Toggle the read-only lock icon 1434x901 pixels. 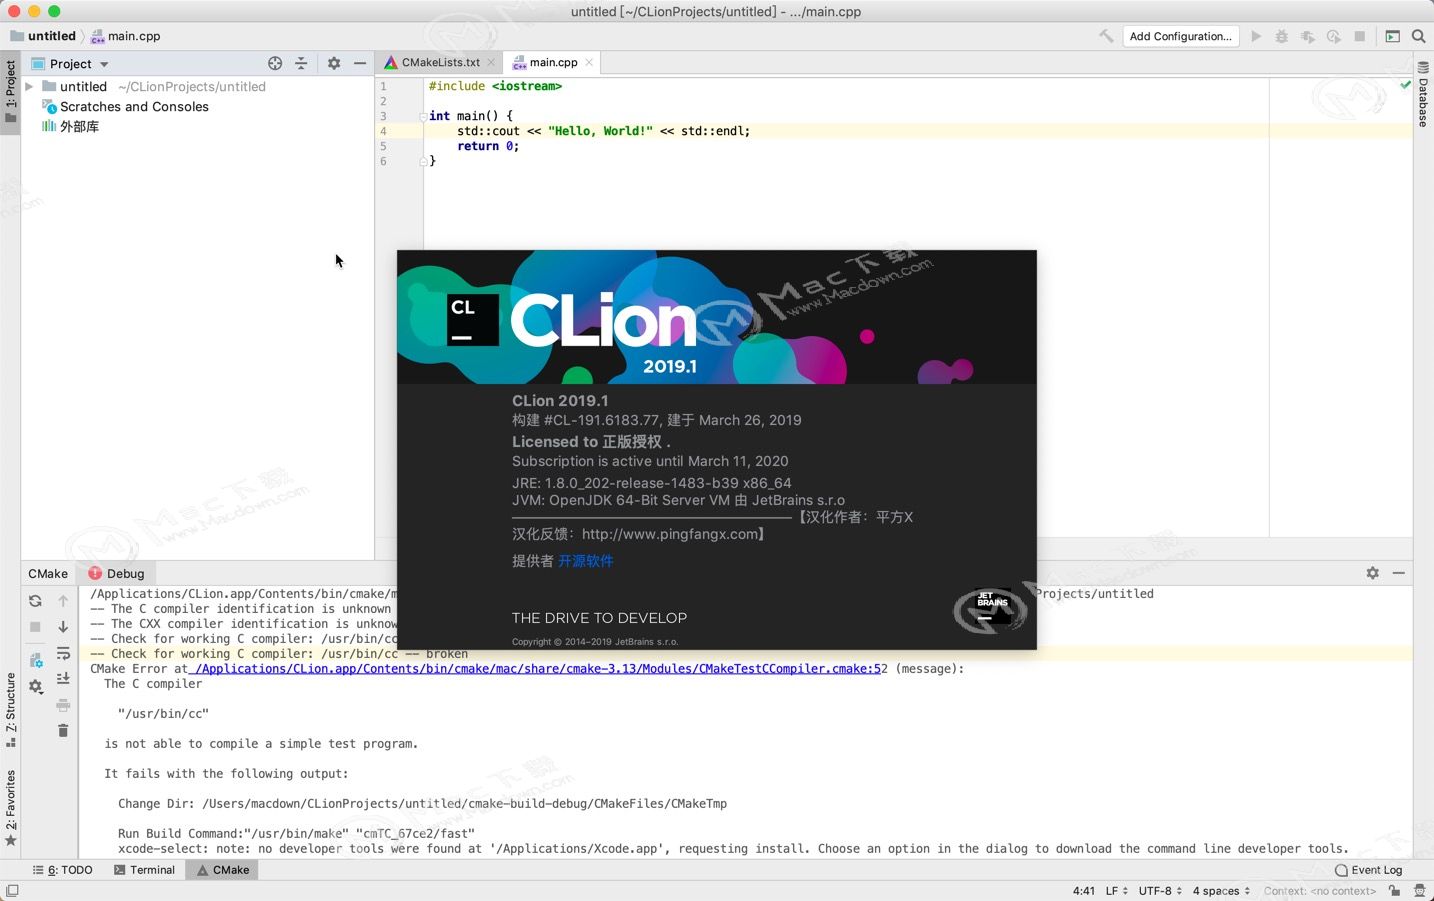(x=1394, y=891)
